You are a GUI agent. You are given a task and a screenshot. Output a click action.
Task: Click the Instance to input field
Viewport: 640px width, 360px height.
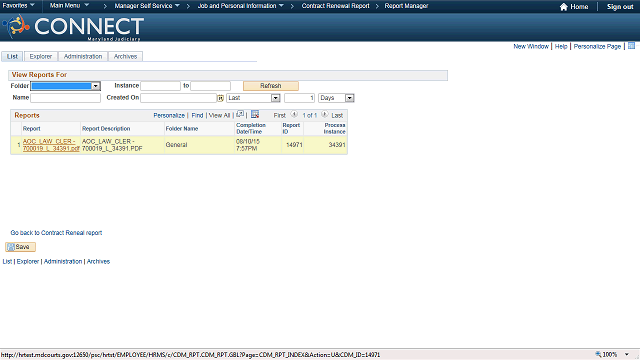(x=211, y=86)
